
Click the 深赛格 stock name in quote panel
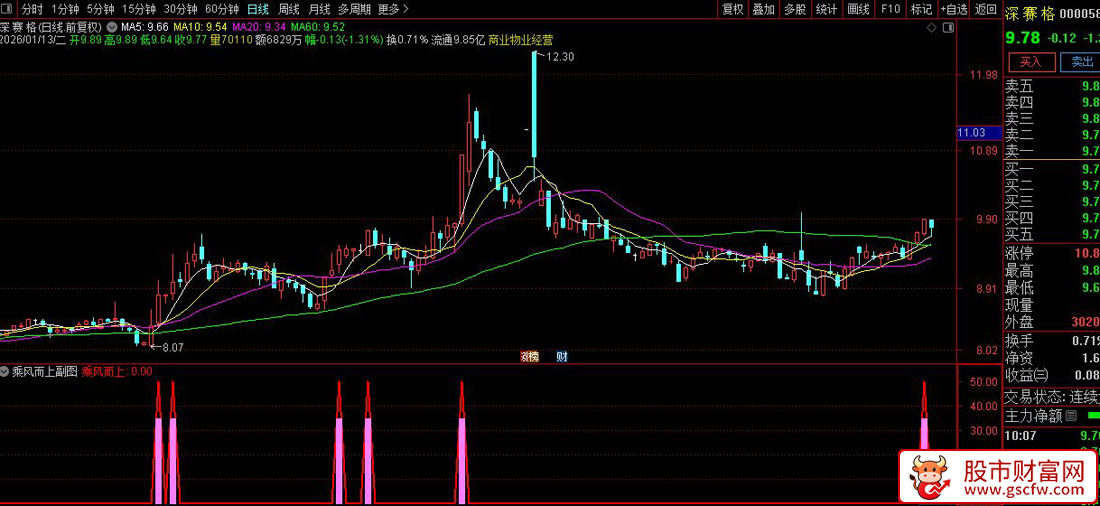(1030, 13)
